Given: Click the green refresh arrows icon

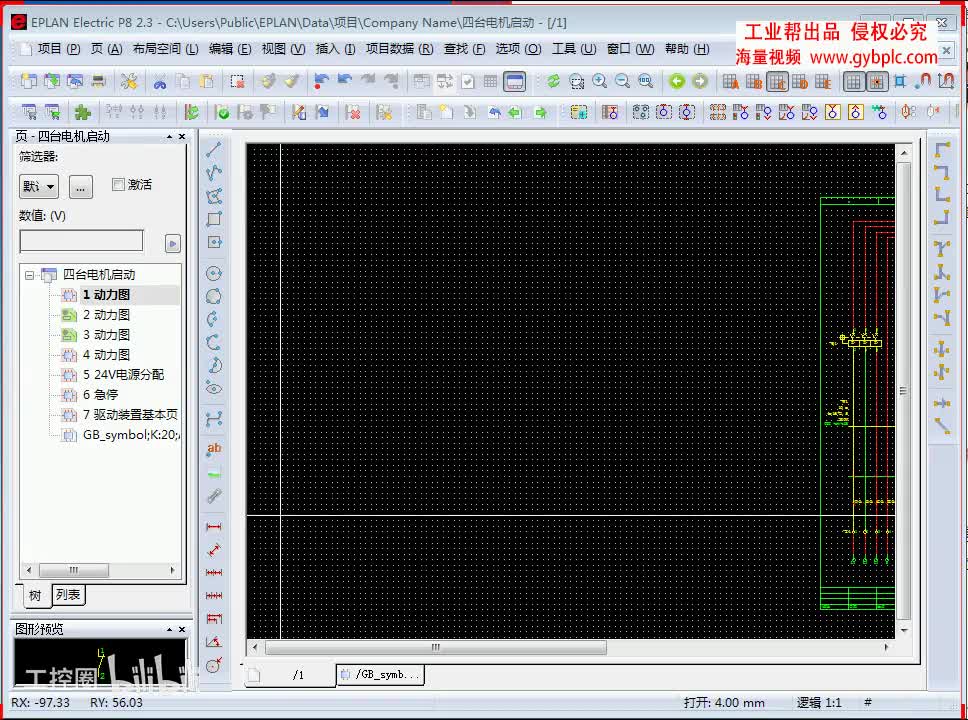Looking at the screenshot, I should pos(553,81).
